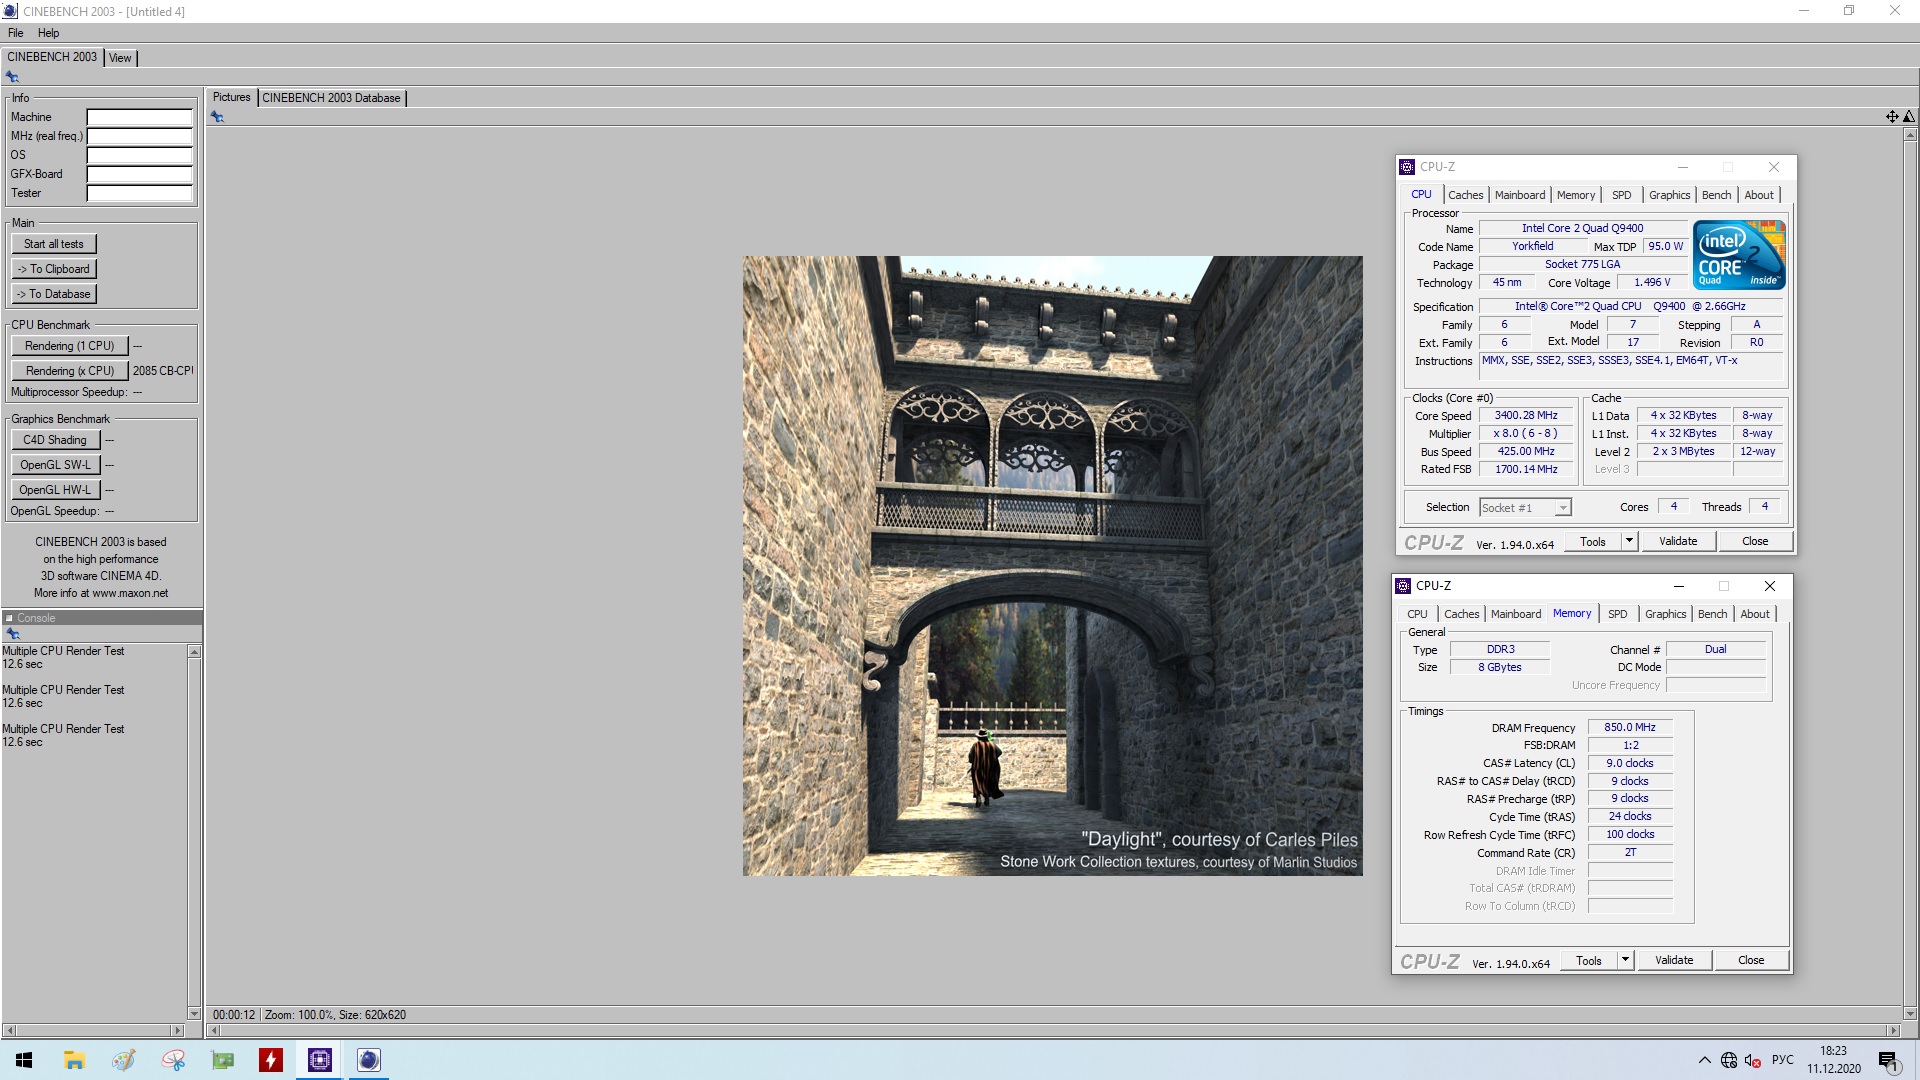This screenshot has width=1920, height=1080.
Task: Open Tools dropdown arrow in lower CPU-Z
Action: coord(1625,960)
